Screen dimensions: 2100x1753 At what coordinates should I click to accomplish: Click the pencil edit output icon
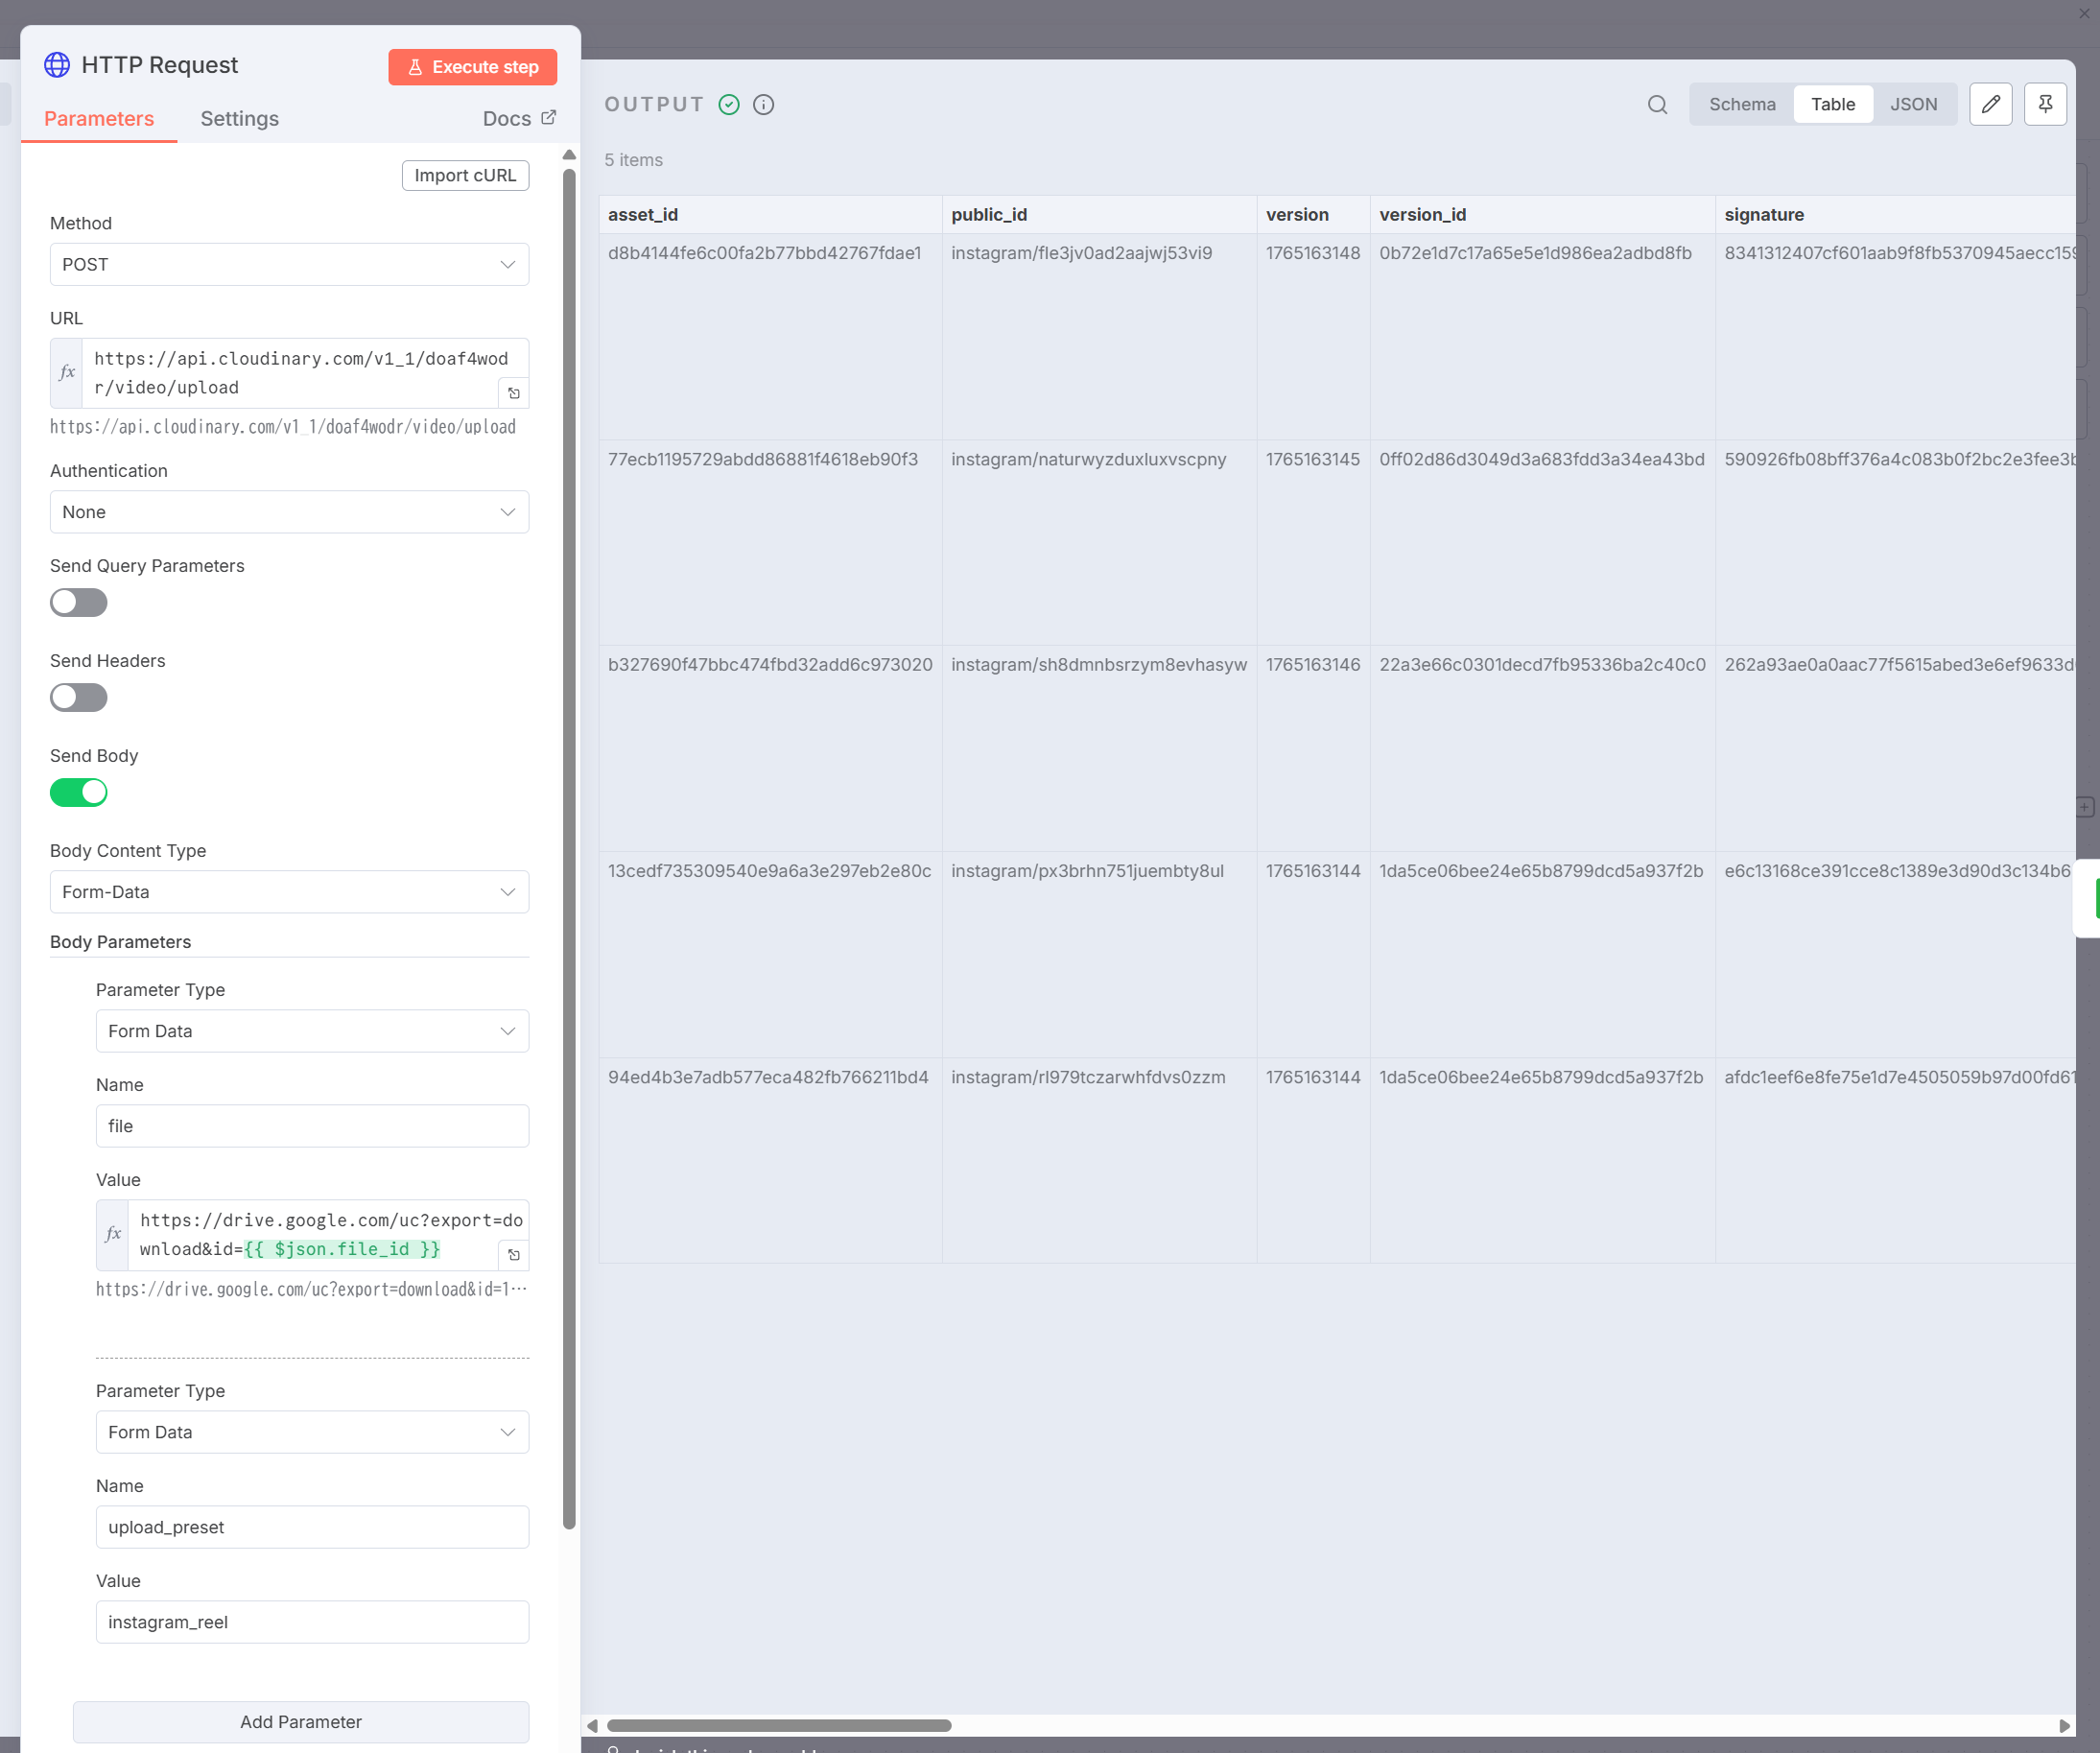pyautogui.click(x=1990, y=104)
